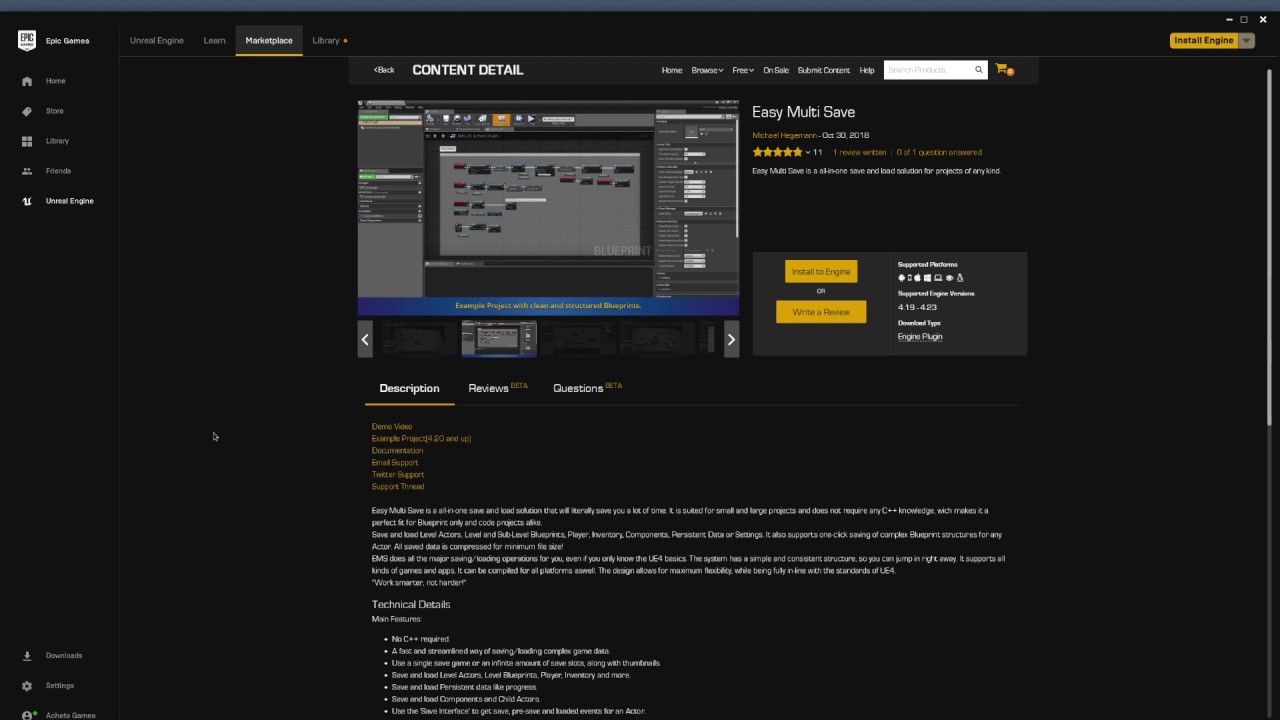Click Install to Engine button
The height and width of the screenshot is (720, 1280).
821,271
